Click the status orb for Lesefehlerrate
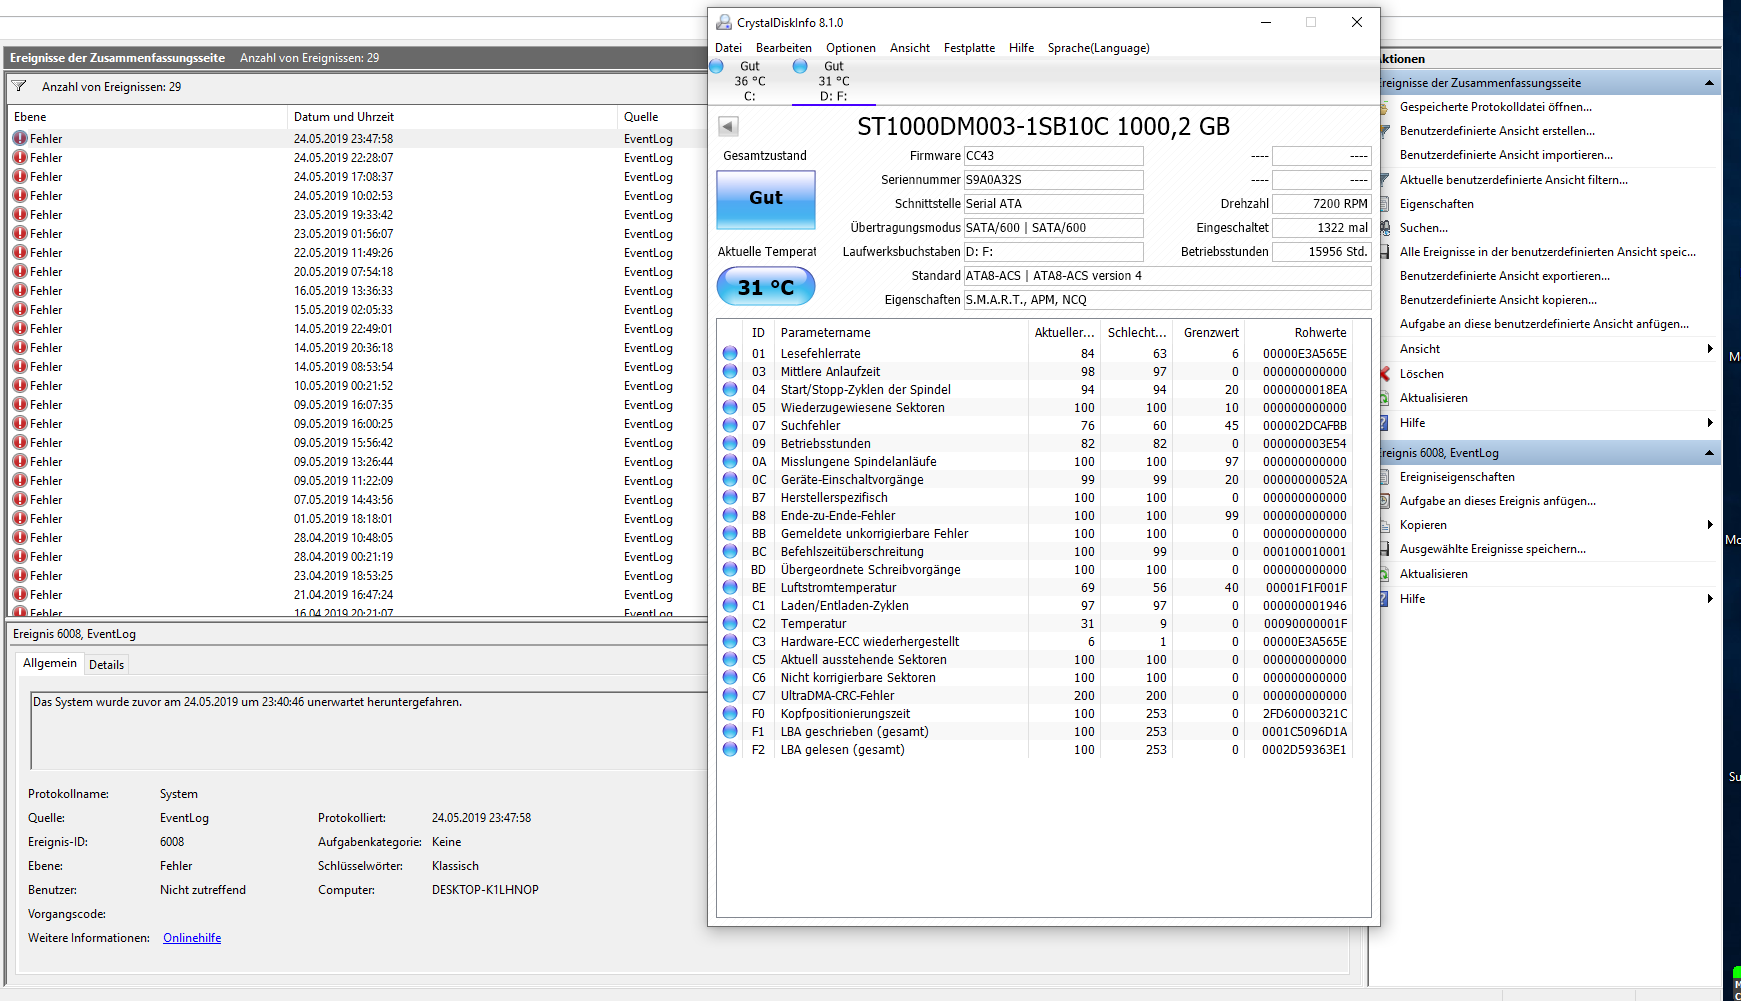The image size is (1741, 1001). point(730,354)
